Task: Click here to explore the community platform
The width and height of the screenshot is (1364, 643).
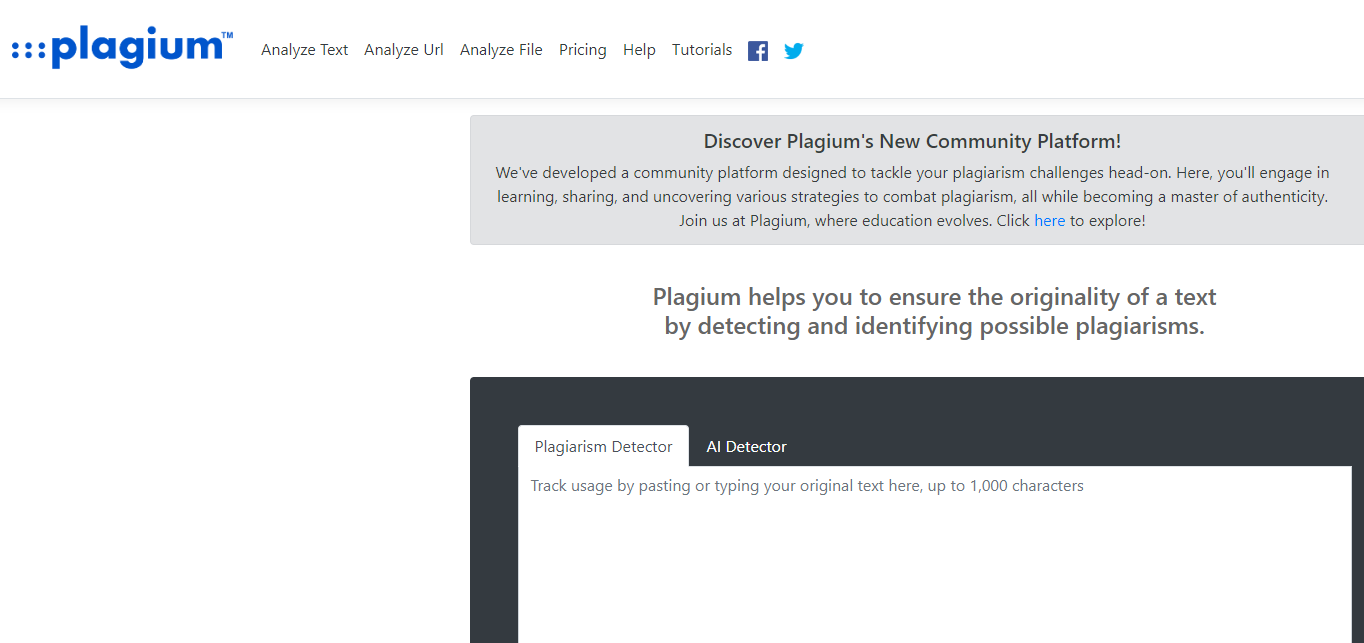Action: [1050, 220]
